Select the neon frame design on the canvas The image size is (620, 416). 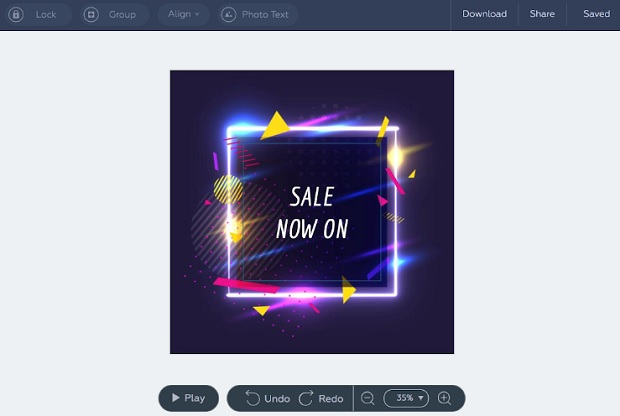tap(312, 212)
